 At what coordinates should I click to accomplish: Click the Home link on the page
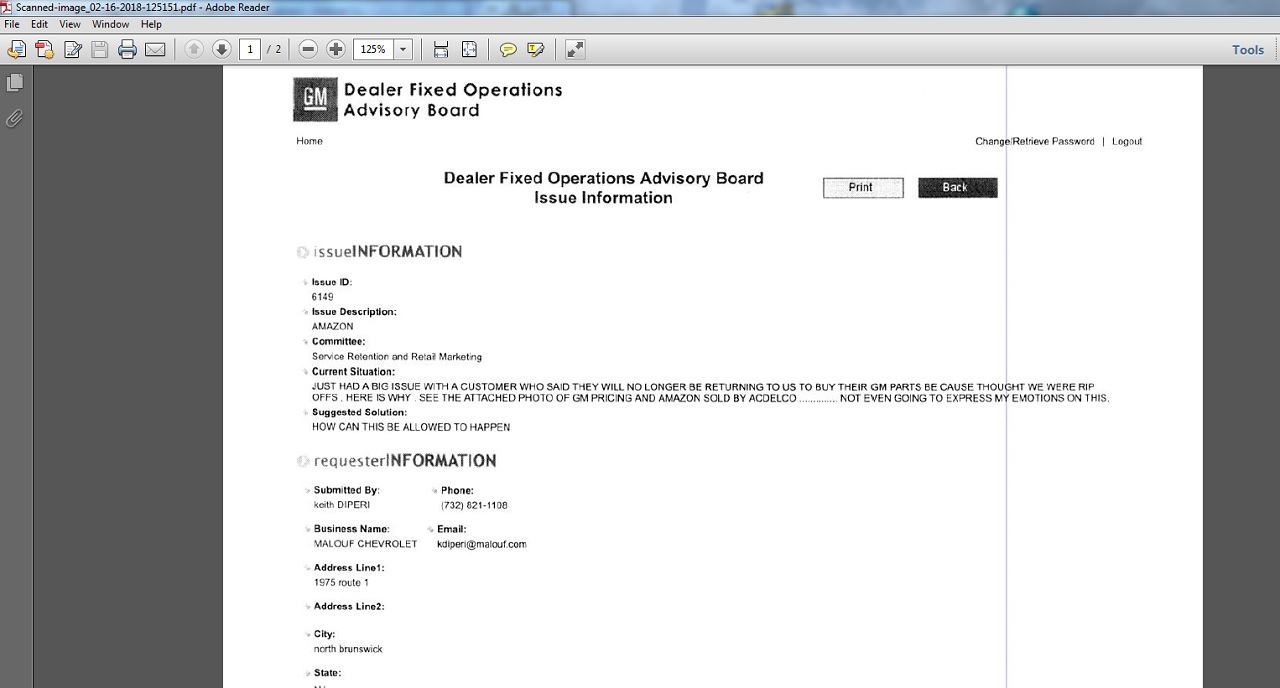pyautogui.click(x=309, y=141)
